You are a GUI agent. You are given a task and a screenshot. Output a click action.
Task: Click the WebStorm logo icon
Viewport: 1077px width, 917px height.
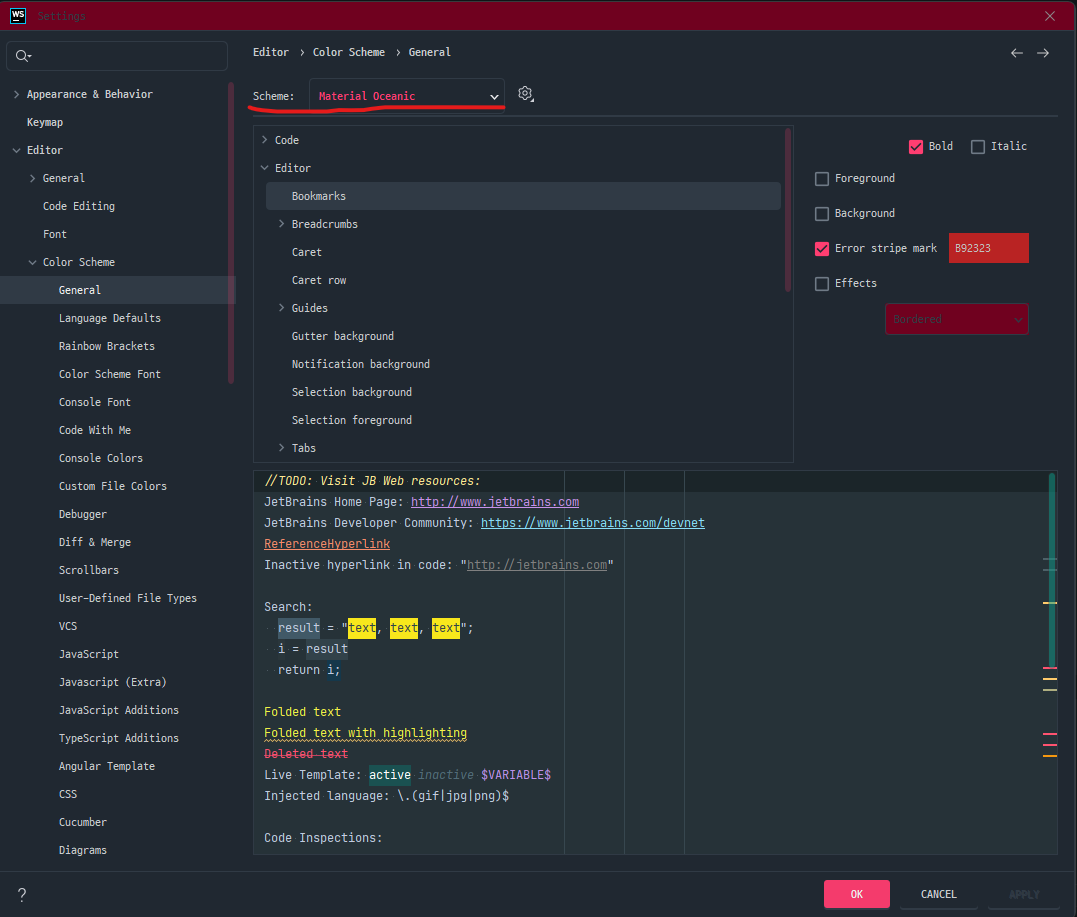(18, 15)
